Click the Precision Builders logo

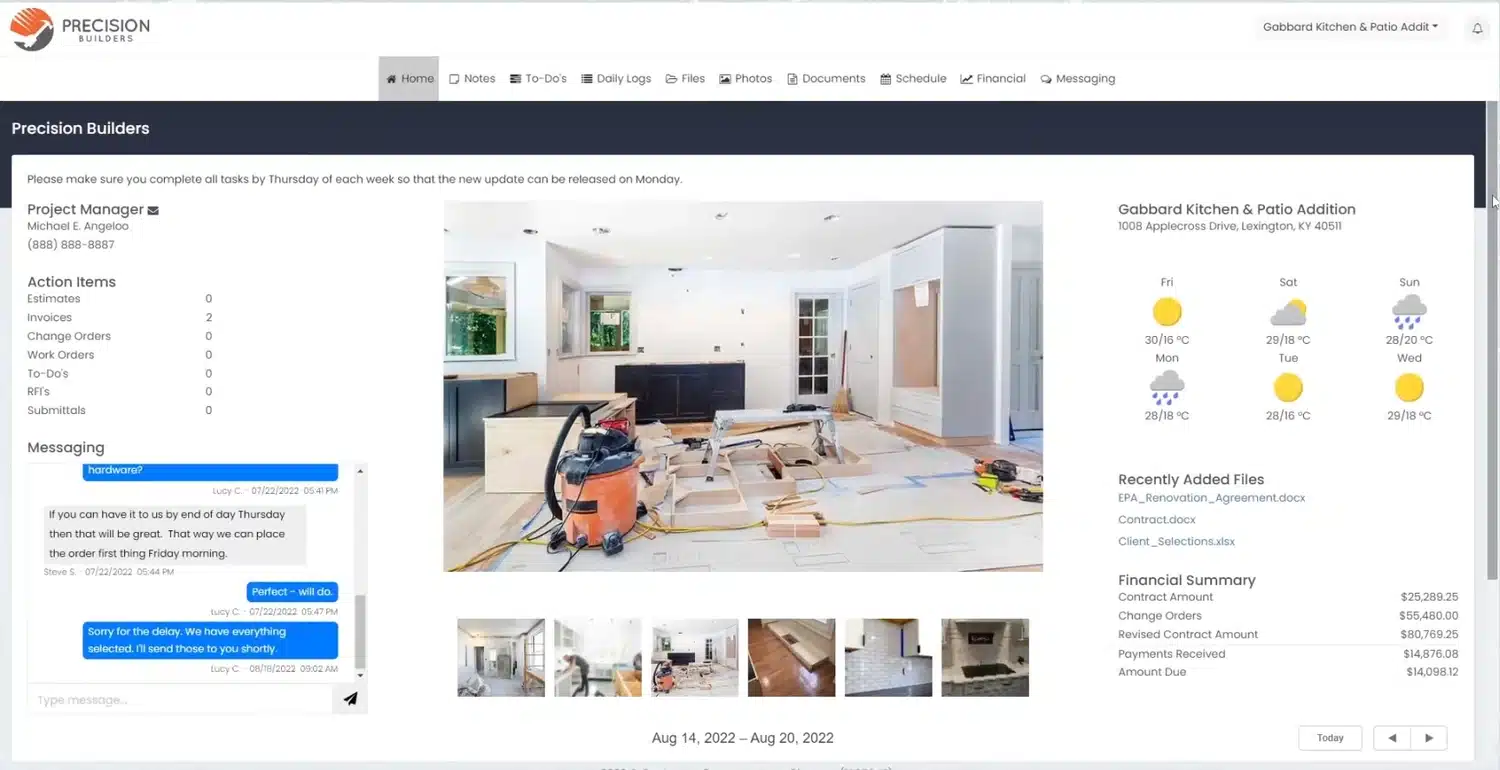tap(80, 27)
